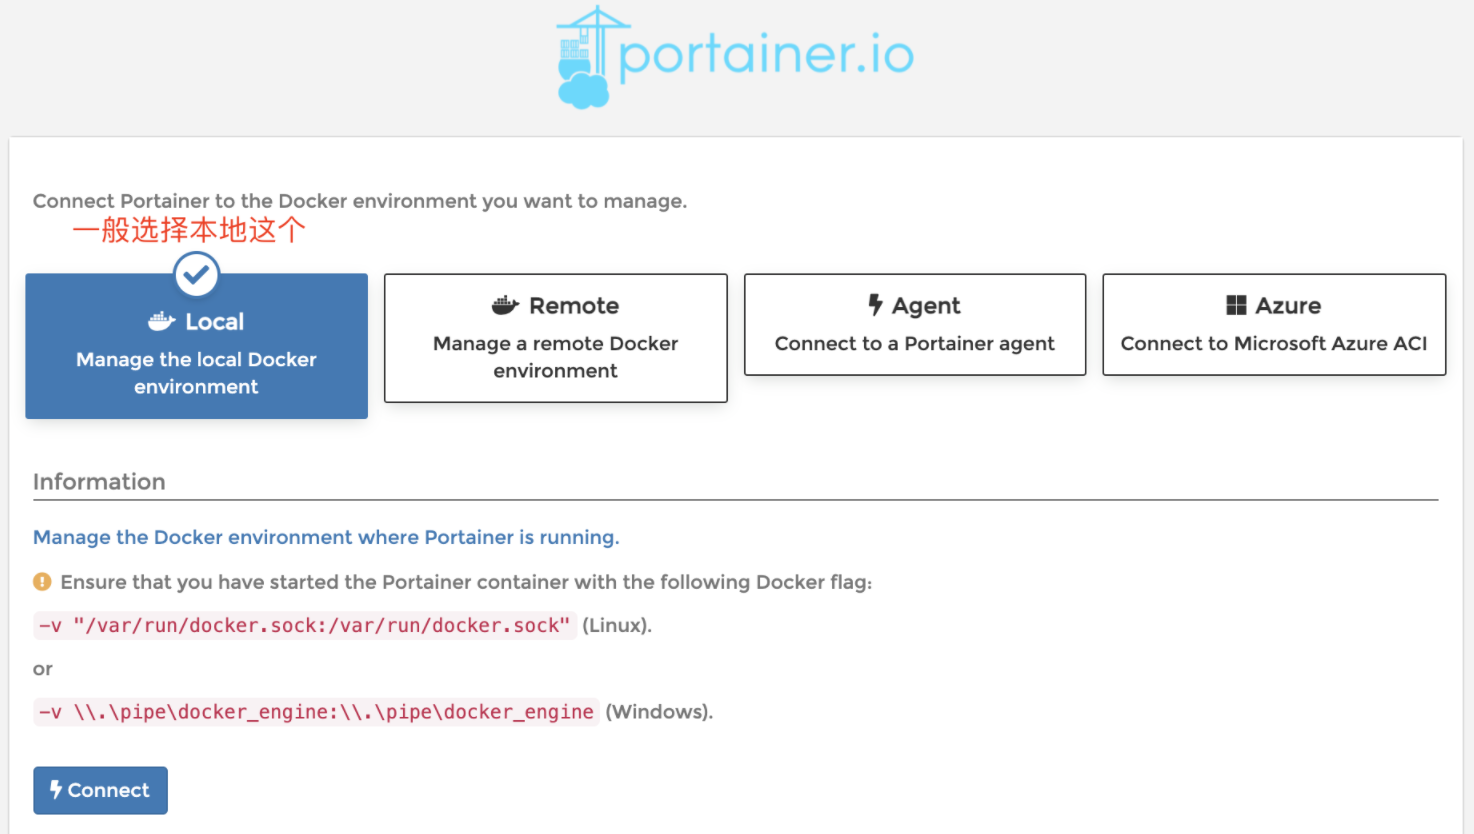Click the lightning icon in Connect button
This screenshot has width=1474, height=834.
click(x=56, y=790)
